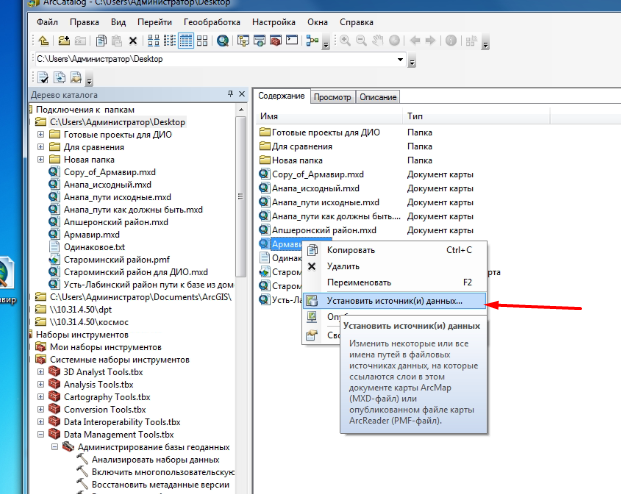
Task: Expand Cartography Tools.tbx toolbox
Action: [40, 397]
